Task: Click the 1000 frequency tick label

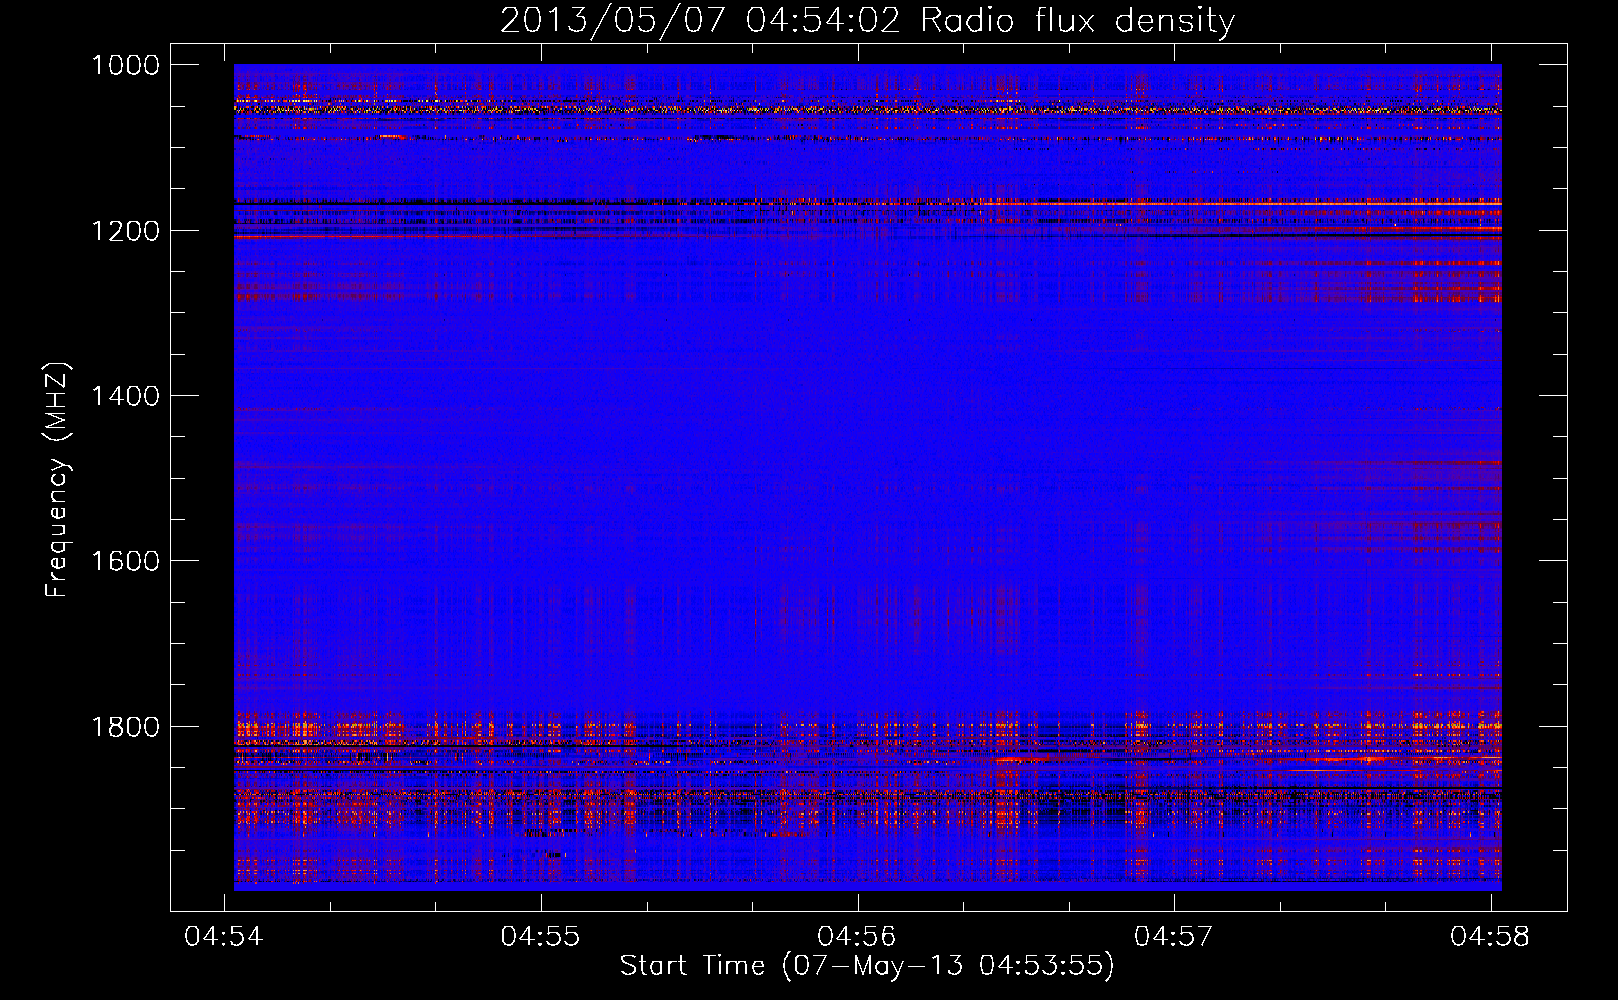Action: [x=125, y=65]
